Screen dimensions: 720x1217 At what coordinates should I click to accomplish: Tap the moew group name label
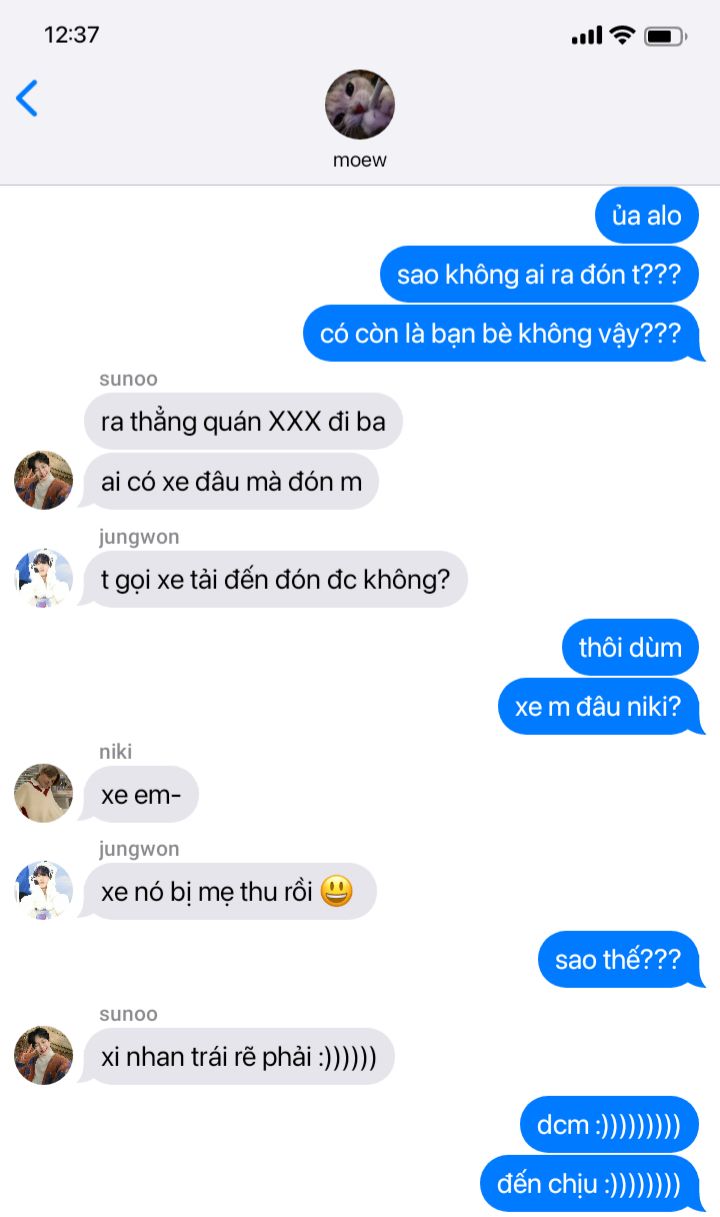(360, 160)
